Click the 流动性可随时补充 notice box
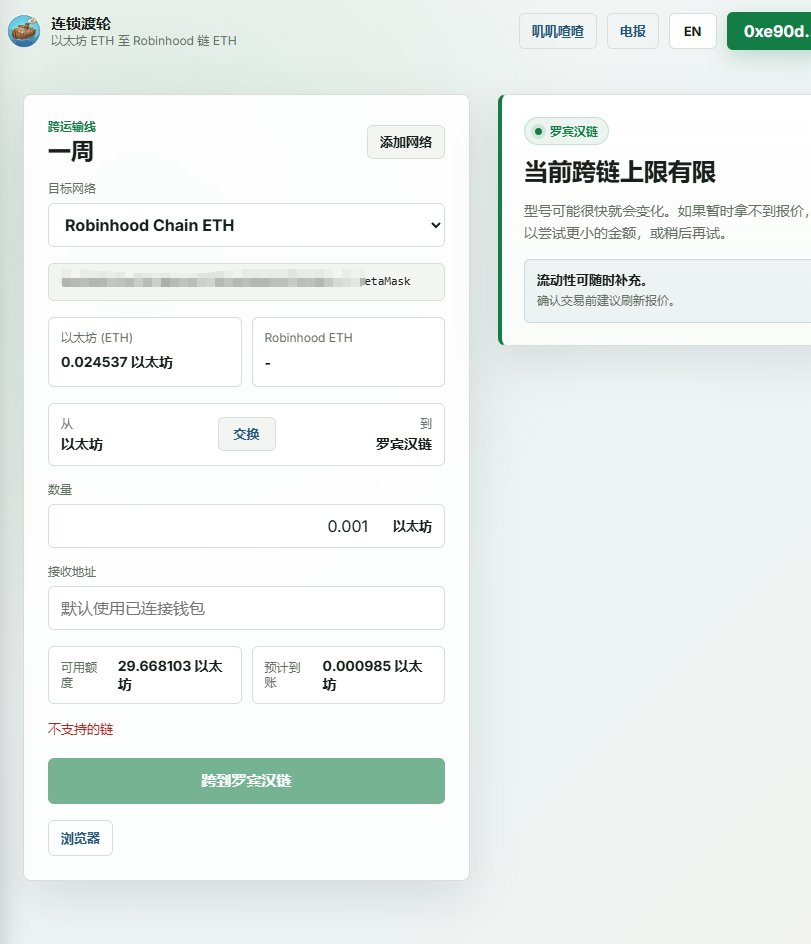The width and height of the screenshot is (811, 944). pyautogui.click(x=667, y=291)
